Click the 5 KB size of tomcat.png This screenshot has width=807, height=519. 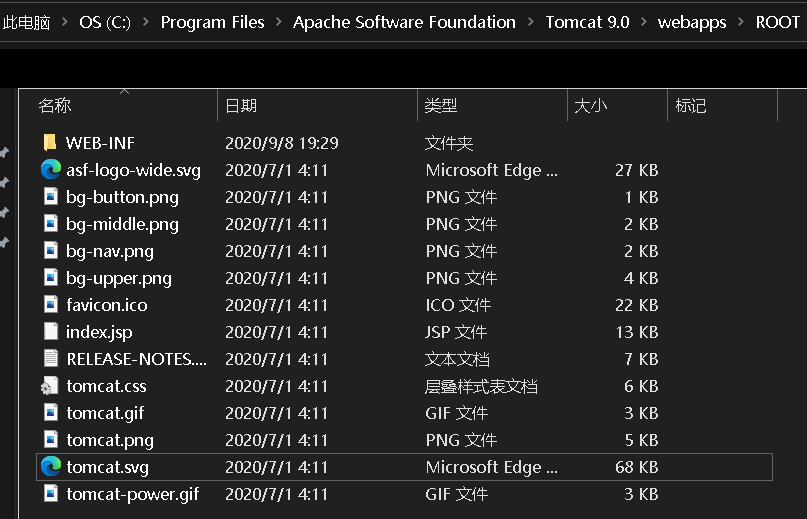tap(641, 440)
